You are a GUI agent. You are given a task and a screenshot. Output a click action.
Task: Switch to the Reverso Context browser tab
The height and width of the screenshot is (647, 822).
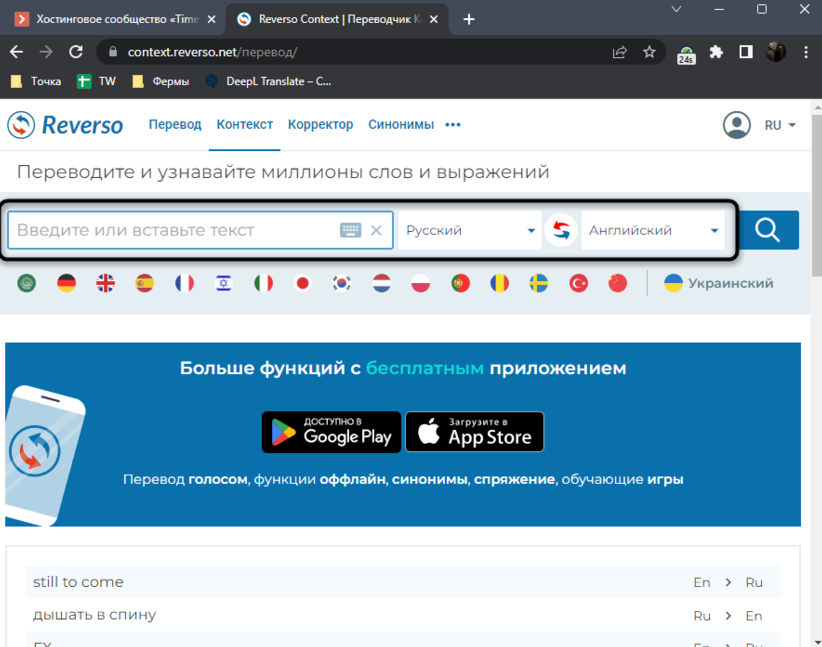point(338,19)
